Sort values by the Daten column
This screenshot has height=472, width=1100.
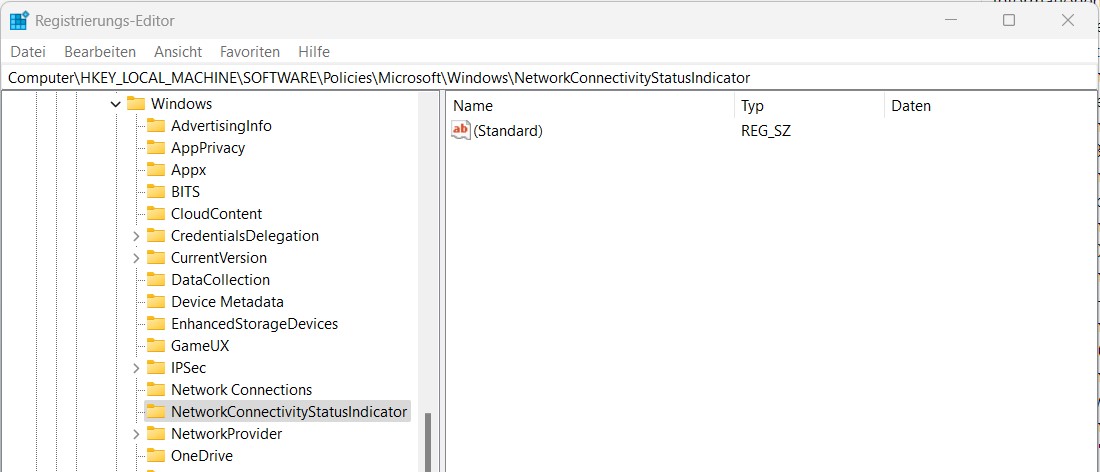point(991,106)
